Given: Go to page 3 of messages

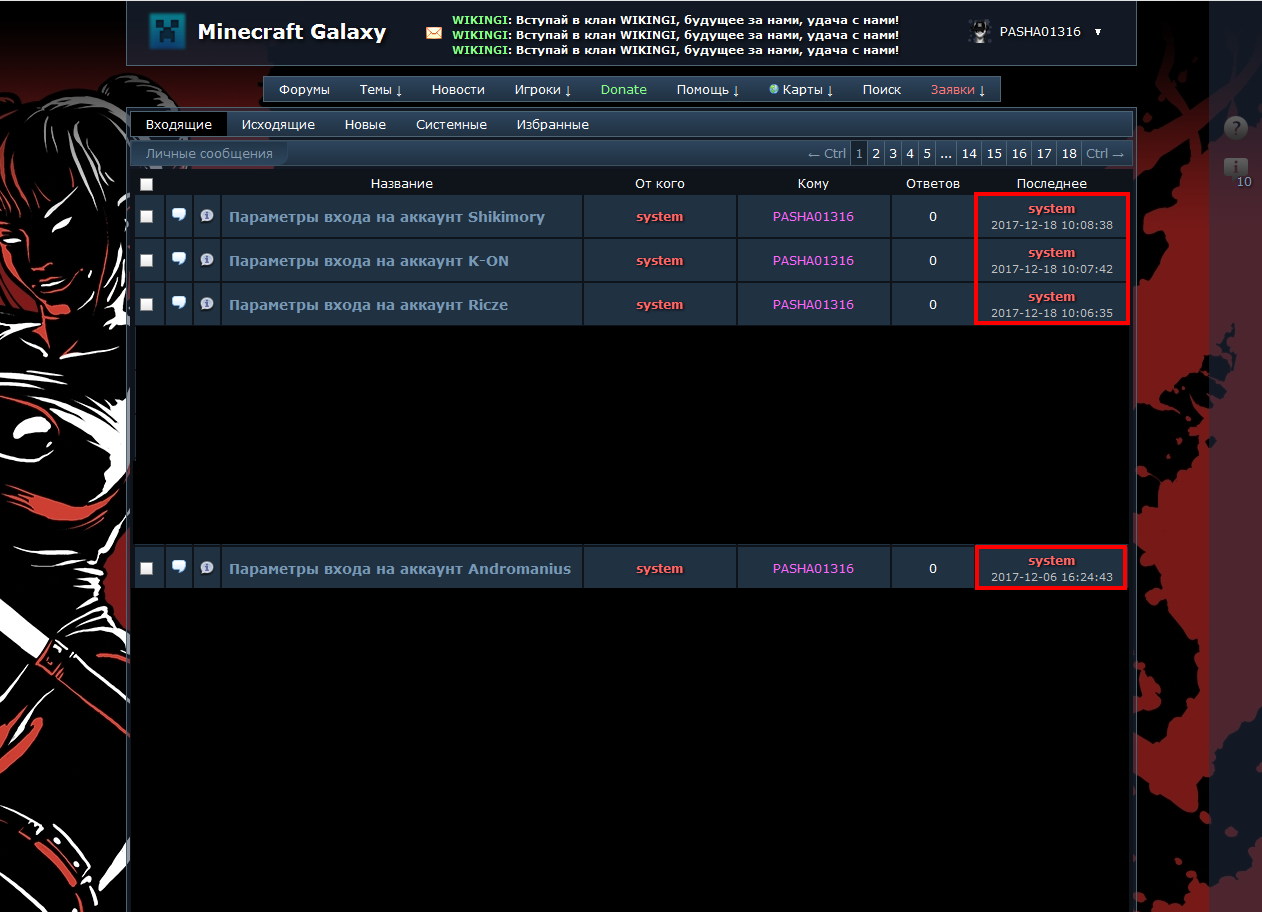Looking at the screenshot, I should 893,154.
